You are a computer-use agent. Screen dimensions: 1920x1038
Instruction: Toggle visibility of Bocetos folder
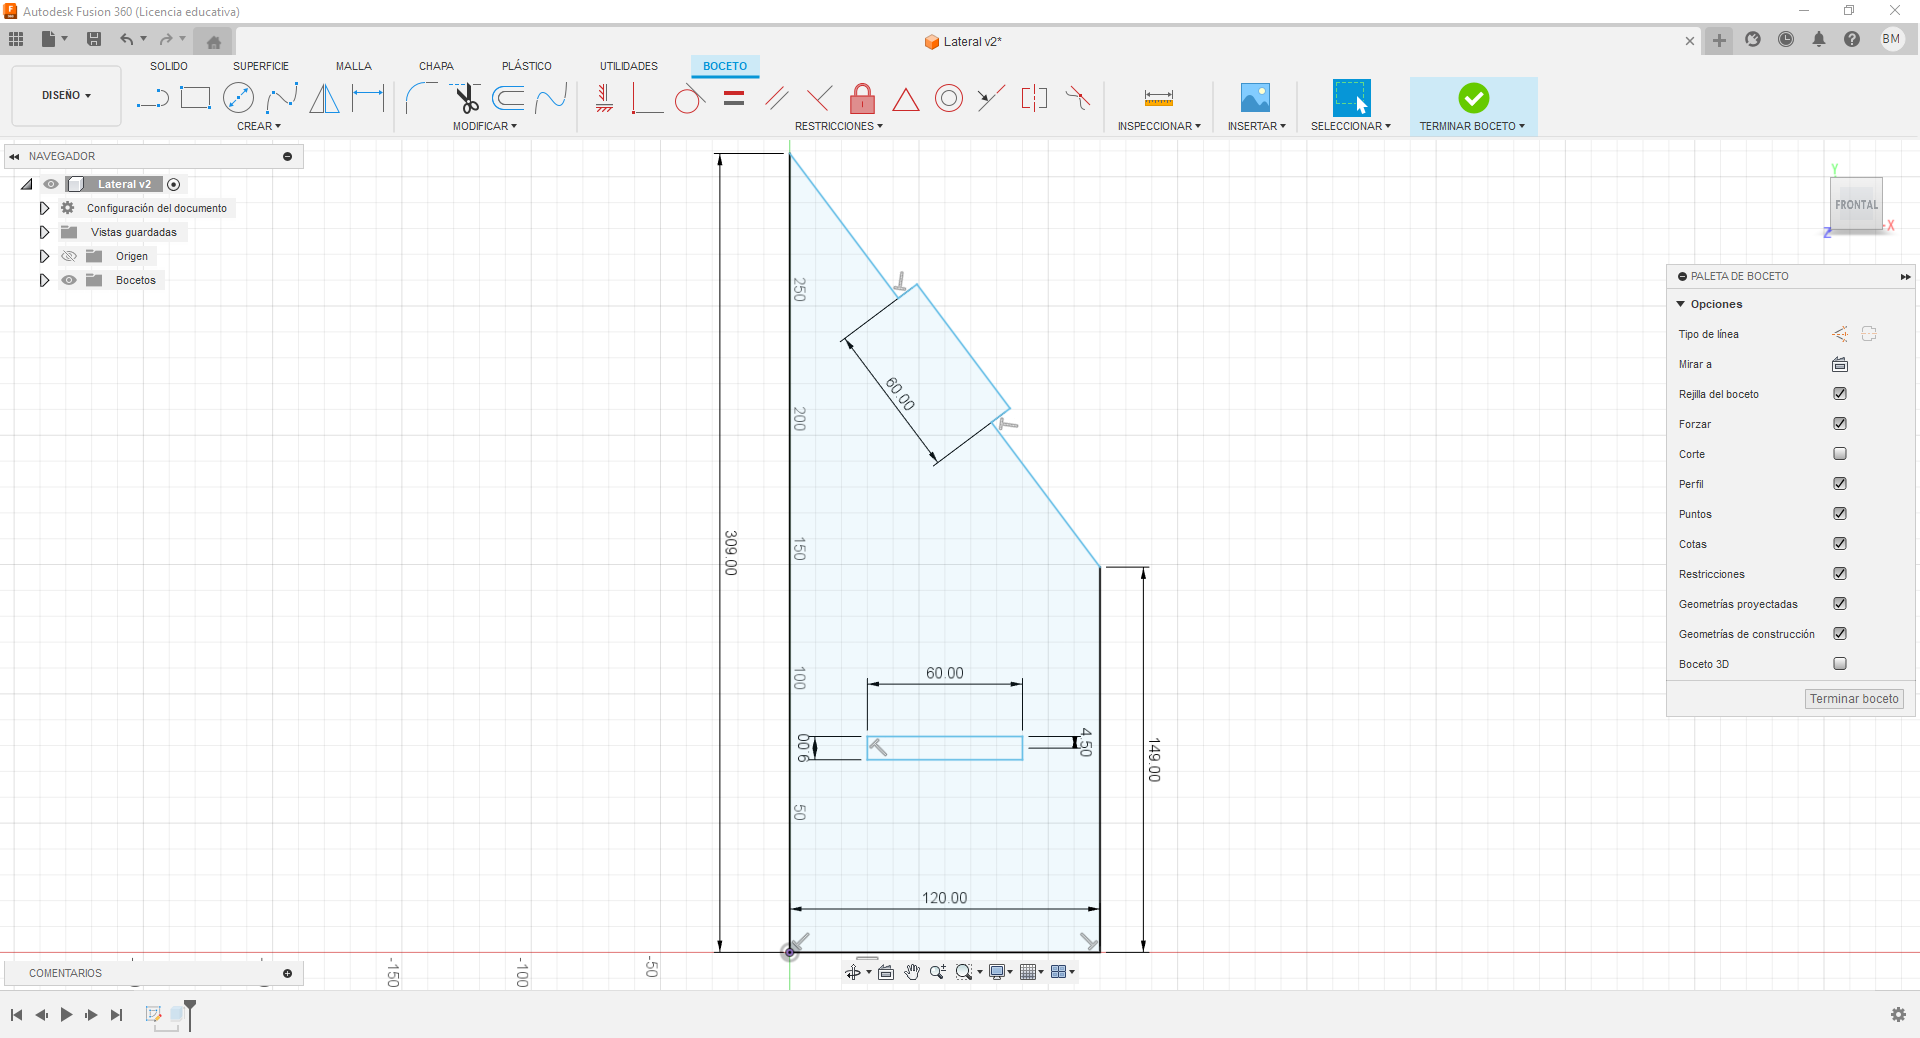[x=69, y=280]
